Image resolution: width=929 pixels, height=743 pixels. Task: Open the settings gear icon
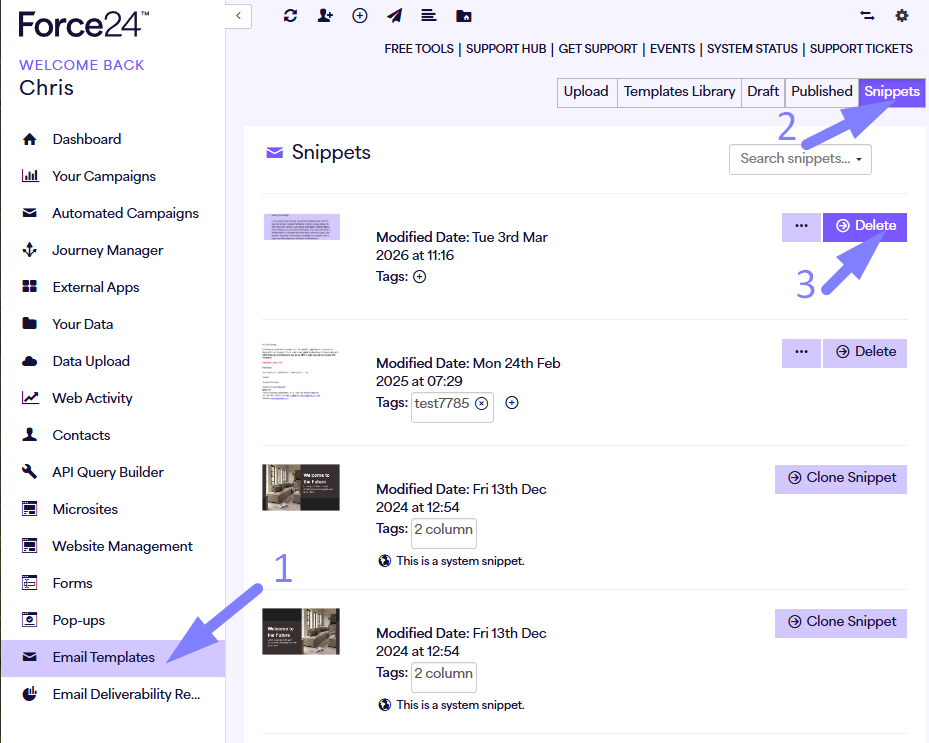coord(902,16)
